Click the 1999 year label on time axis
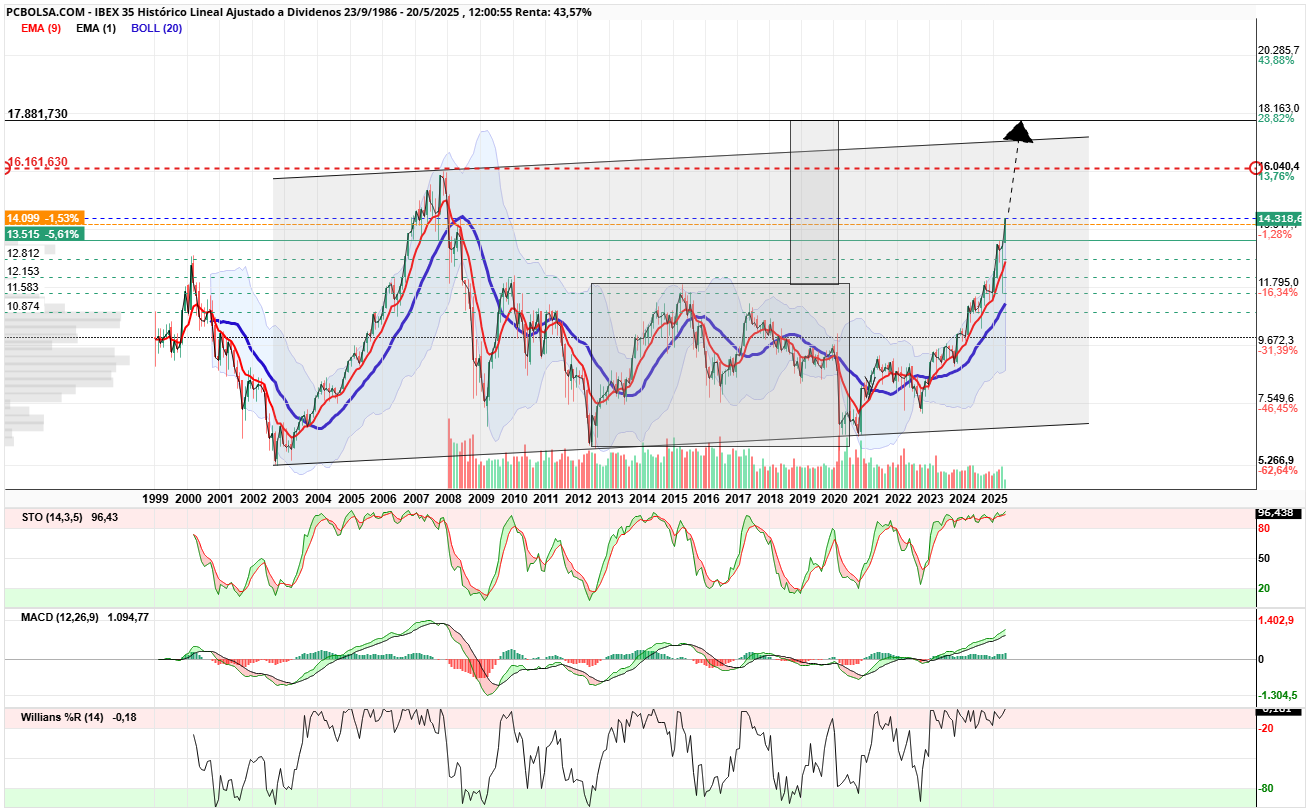The height and width of the screenshot is (812, 1310). 156,498
